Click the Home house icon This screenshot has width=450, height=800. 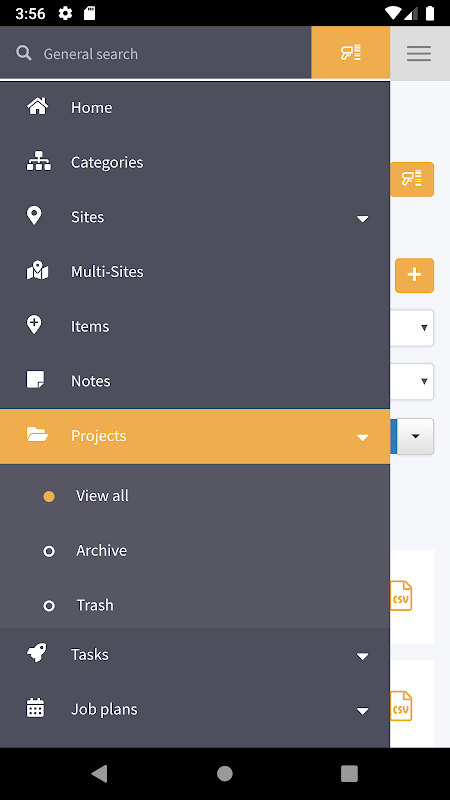37,107
